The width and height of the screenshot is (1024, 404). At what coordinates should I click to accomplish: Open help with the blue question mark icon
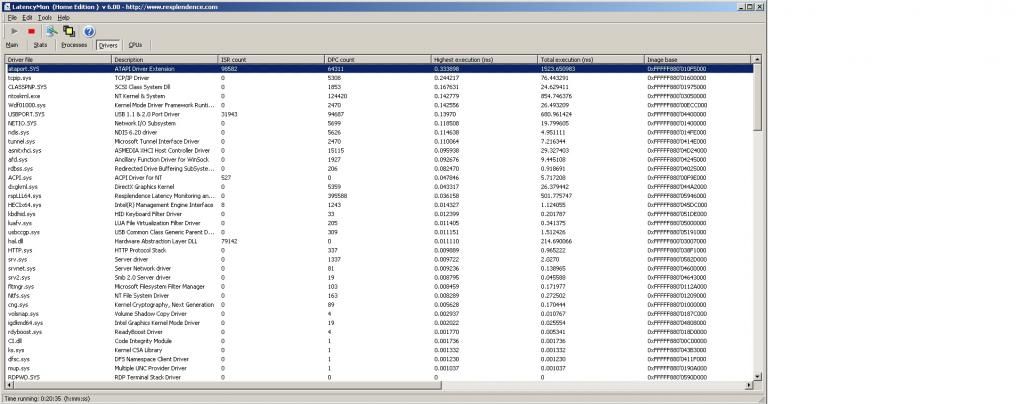pos(88,31)
